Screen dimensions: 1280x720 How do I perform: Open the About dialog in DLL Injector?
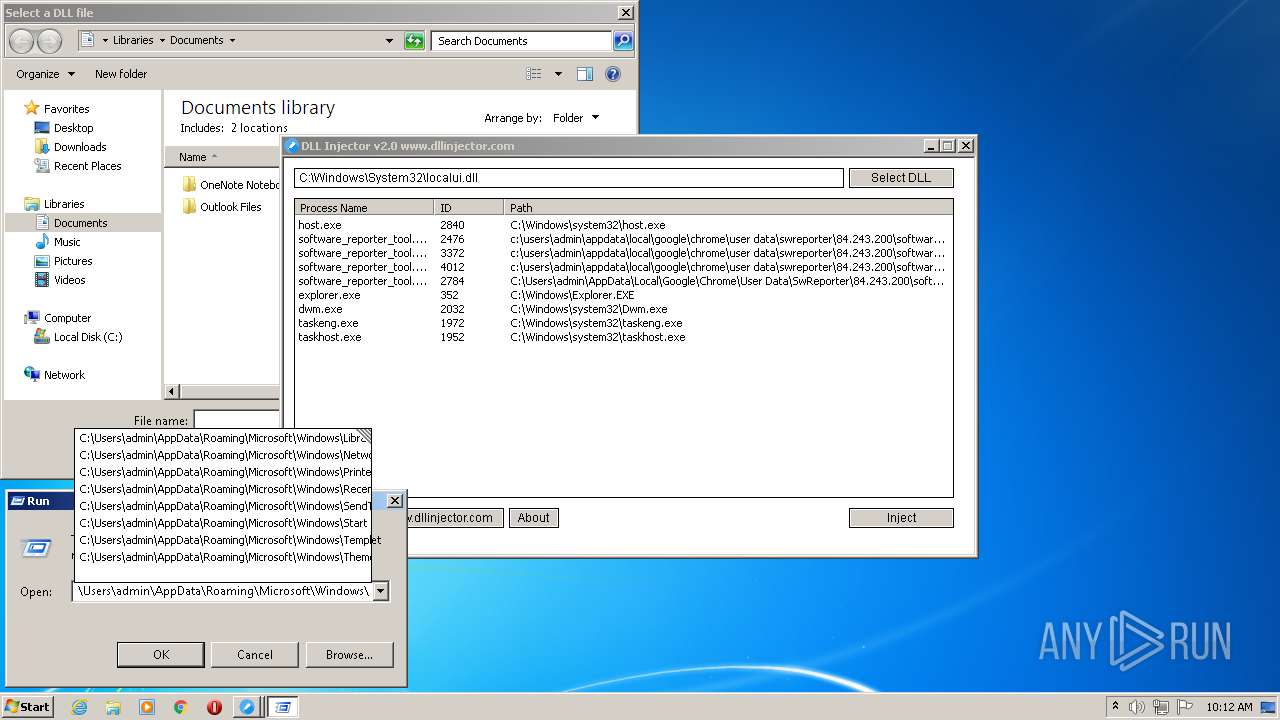click(534, 518)
